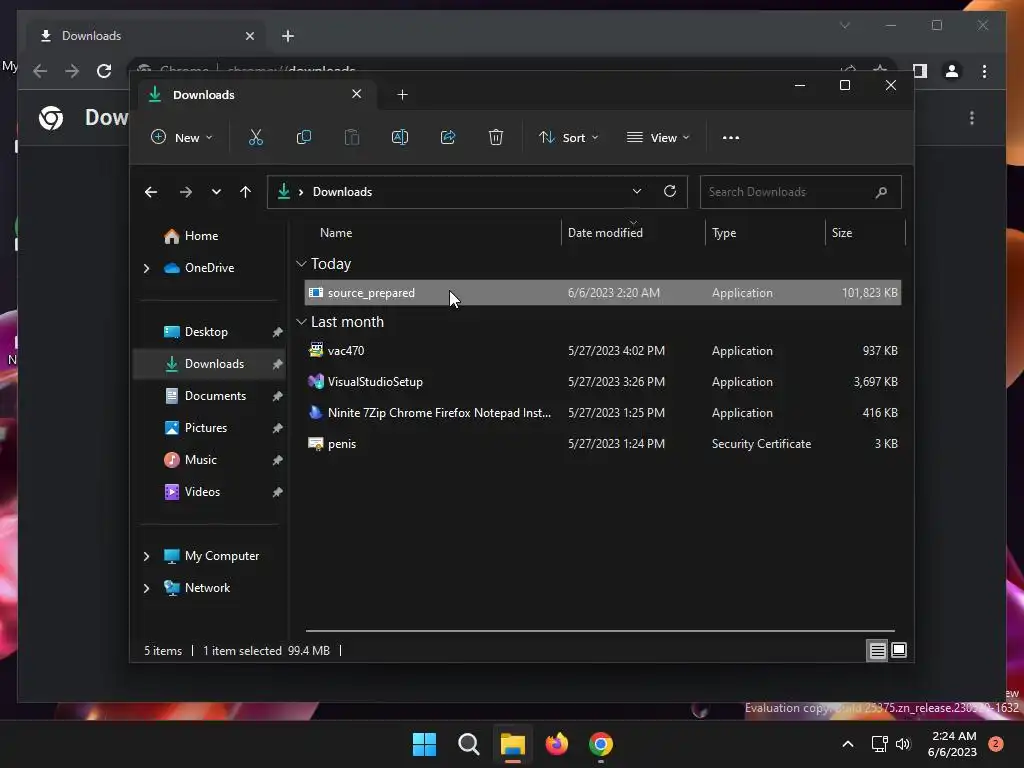Switch to large thumbnails view icon
The height and width of the screenshot is (768, 1024).
(x=899, y=650)
